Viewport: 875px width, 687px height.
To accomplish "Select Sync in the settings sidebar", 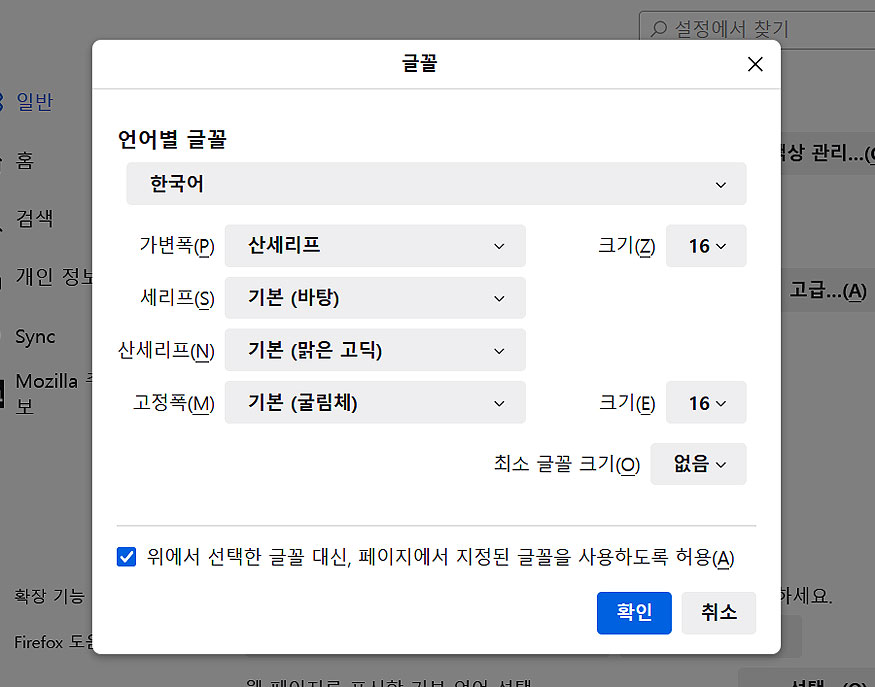I will click(35, 337).
